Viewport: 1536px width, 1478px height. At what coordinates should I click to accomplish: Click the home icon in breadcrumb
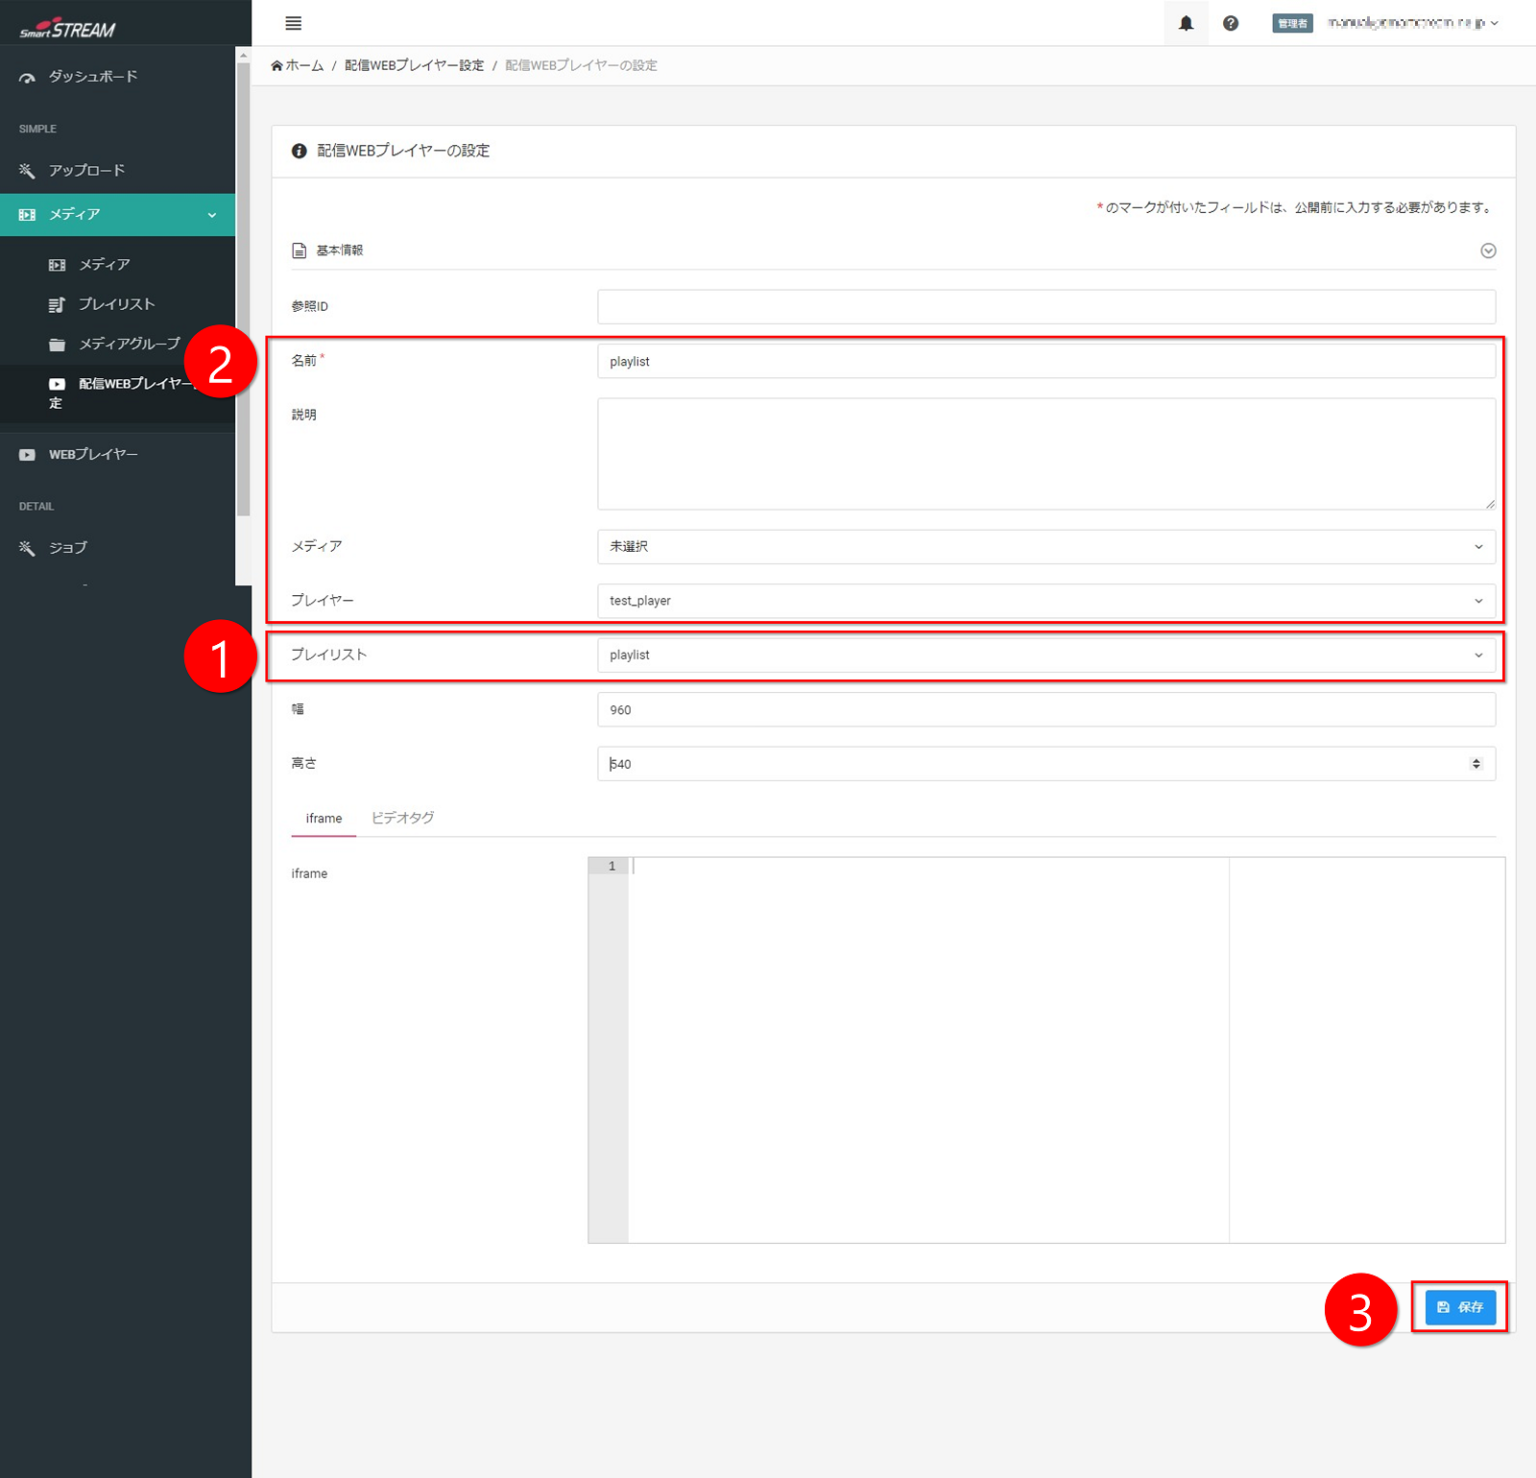(277, 66)
